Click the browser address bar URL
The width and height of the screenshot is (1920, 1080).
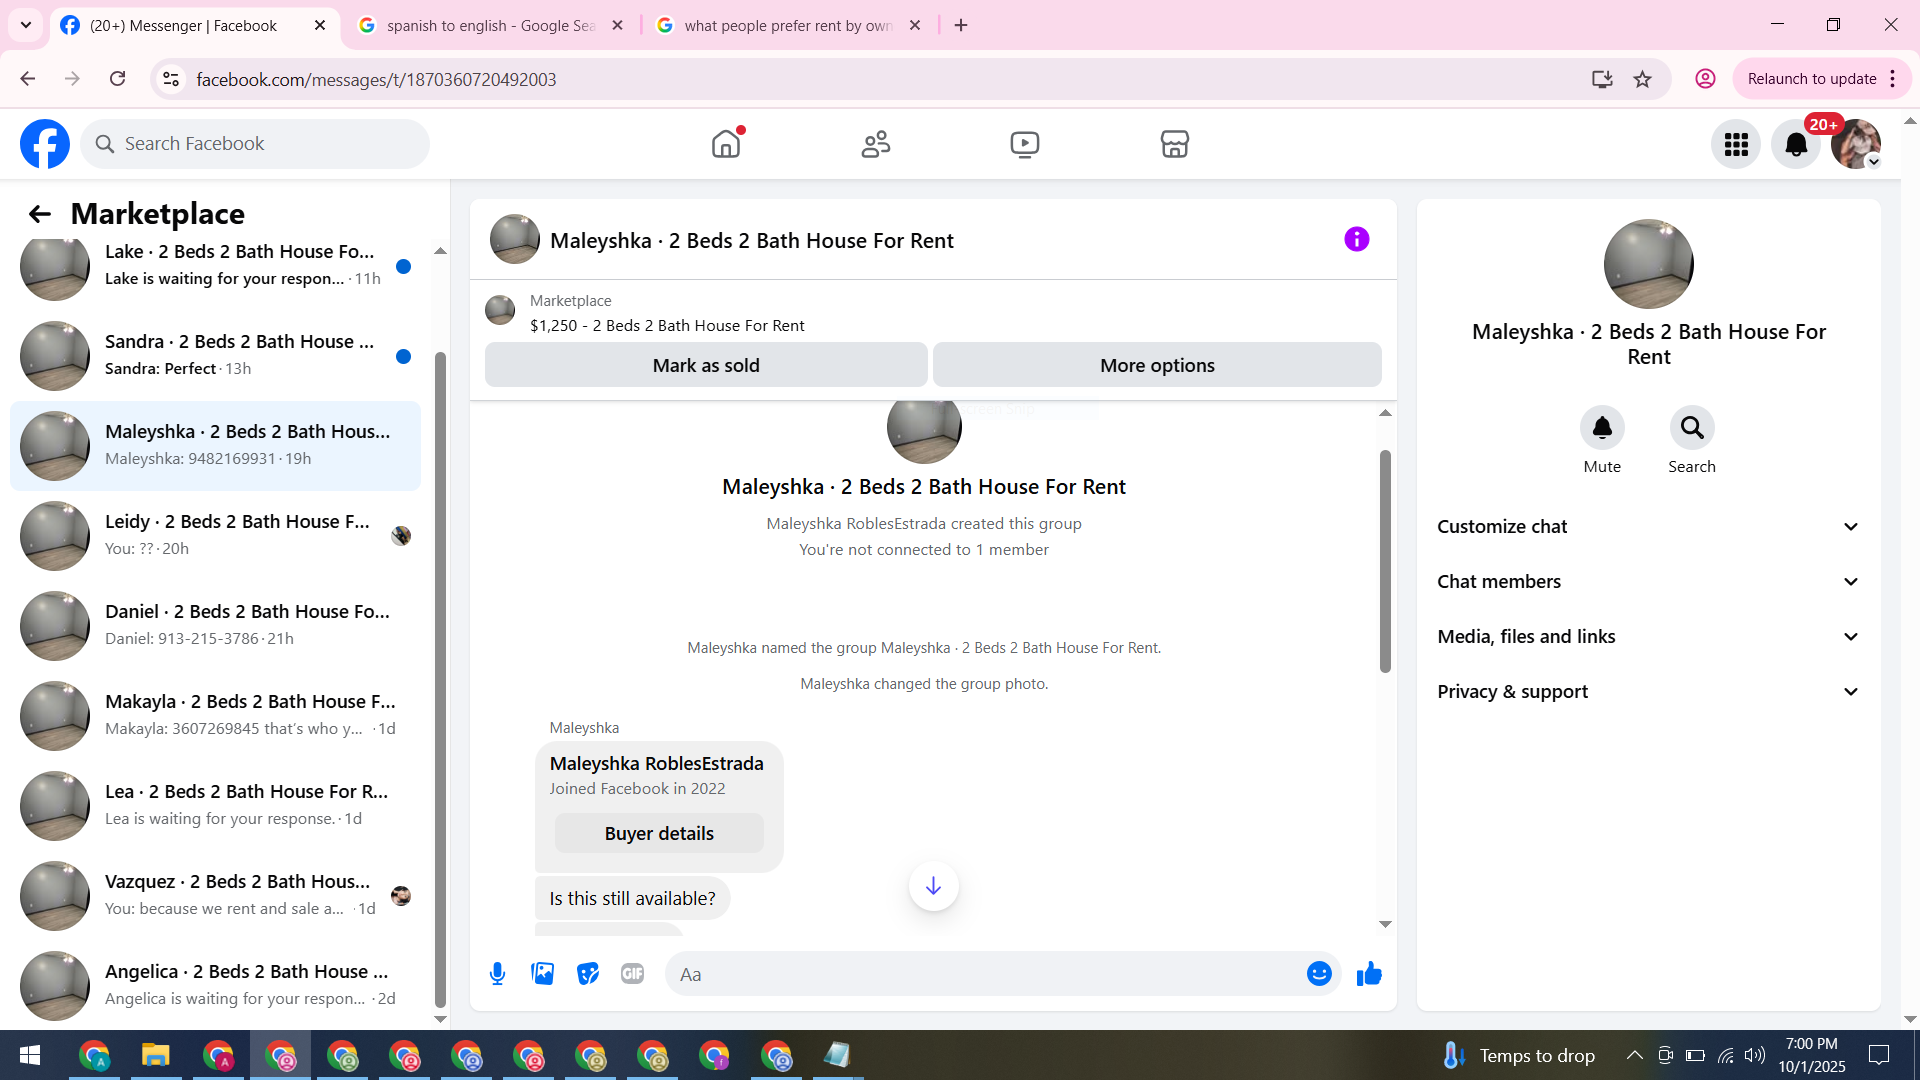click(x=376, y=79)
